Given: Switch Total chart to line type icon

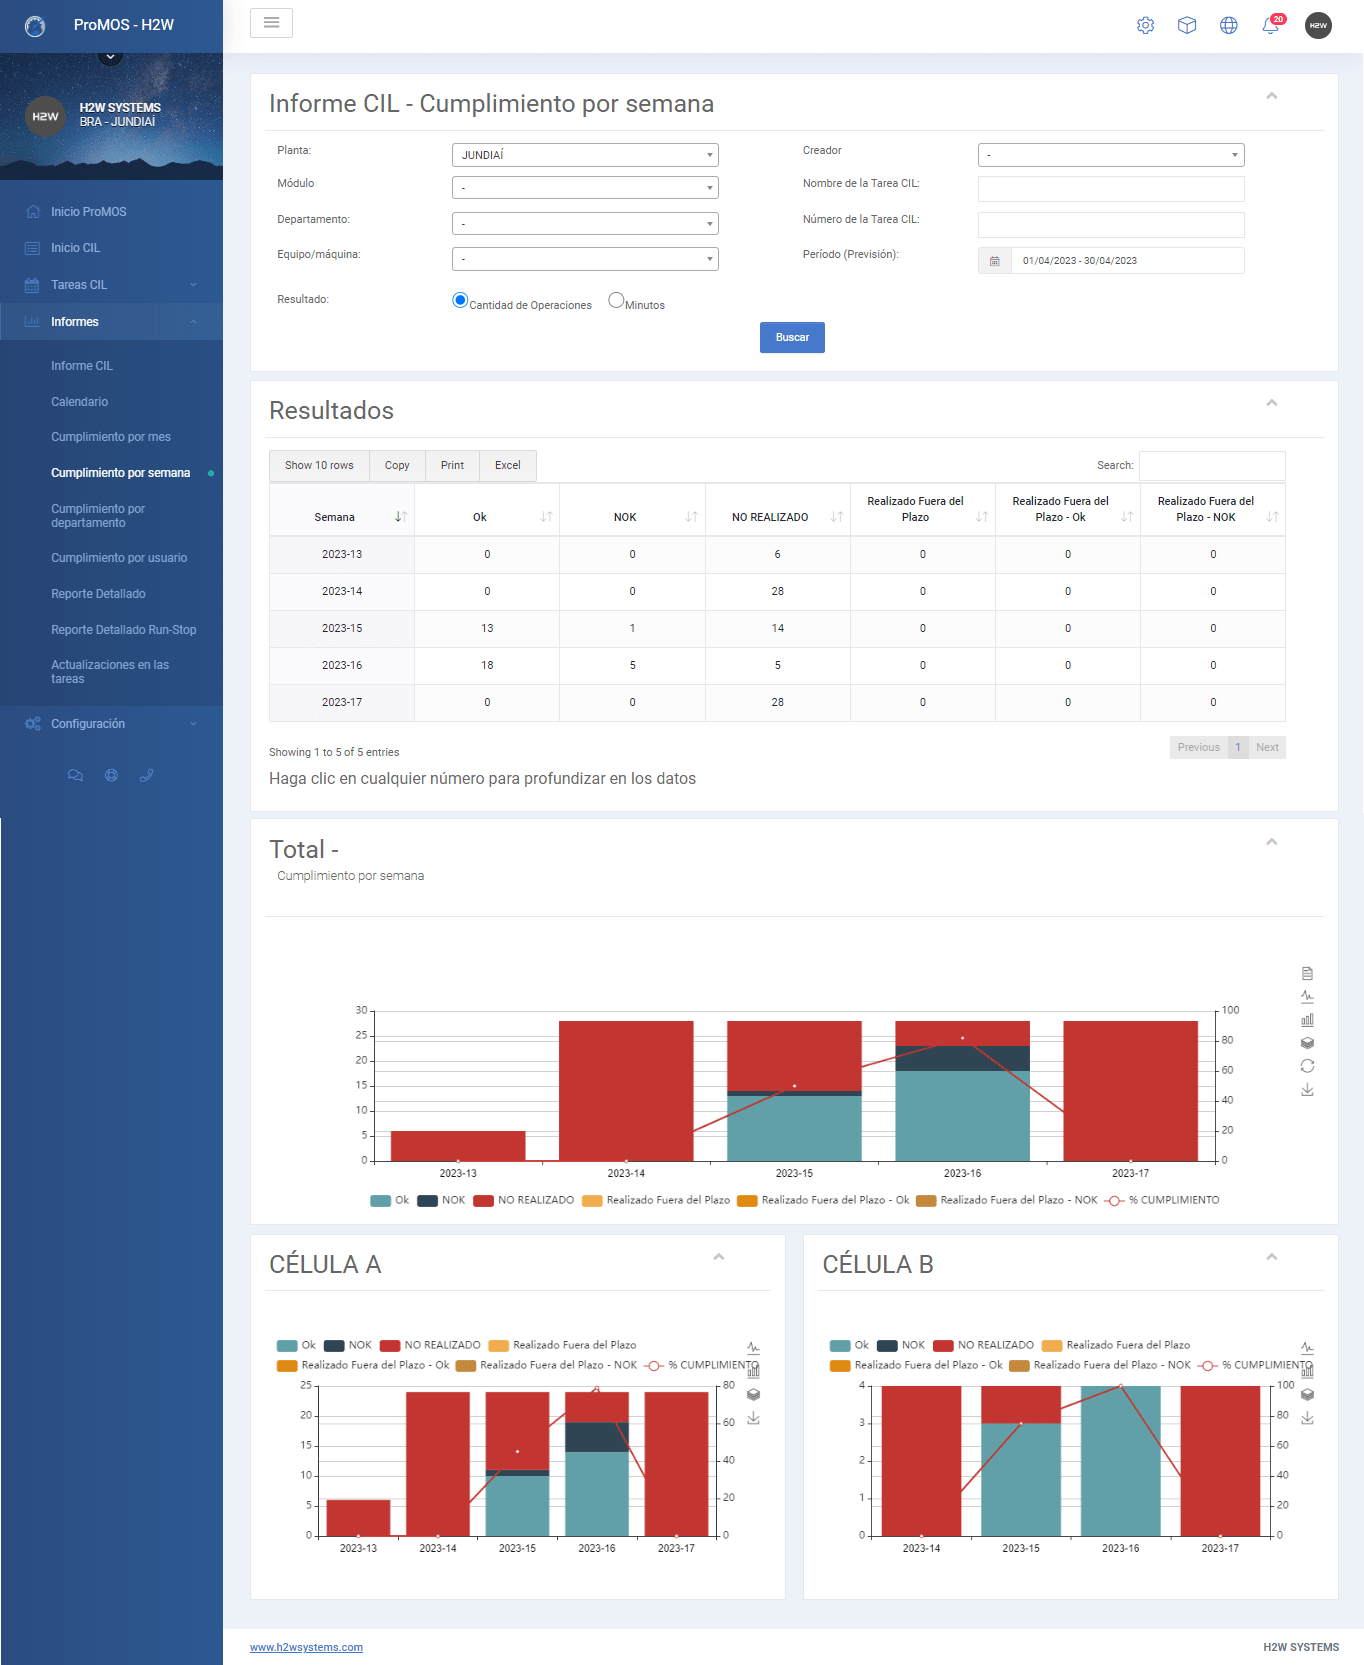Looking at the screenshot, I should [1307, 996].
